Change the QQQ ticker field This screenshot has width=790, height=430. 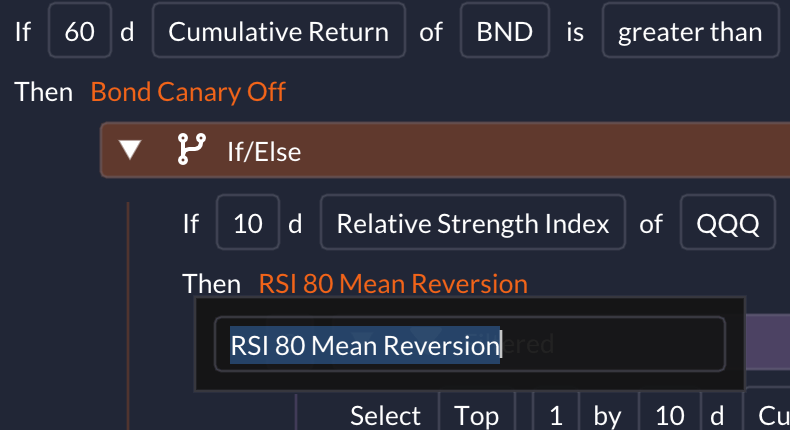click(728, 222)
